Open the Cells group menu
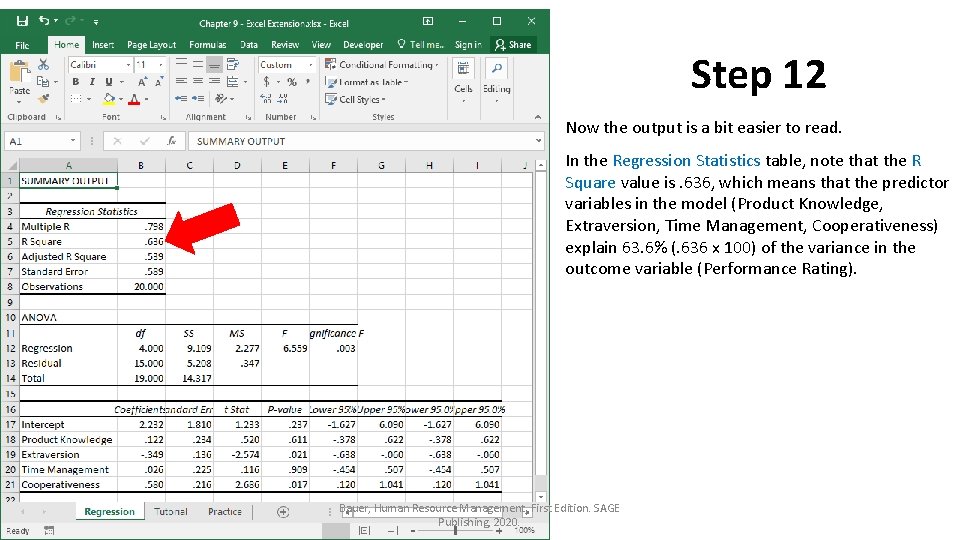 point(463,80)
